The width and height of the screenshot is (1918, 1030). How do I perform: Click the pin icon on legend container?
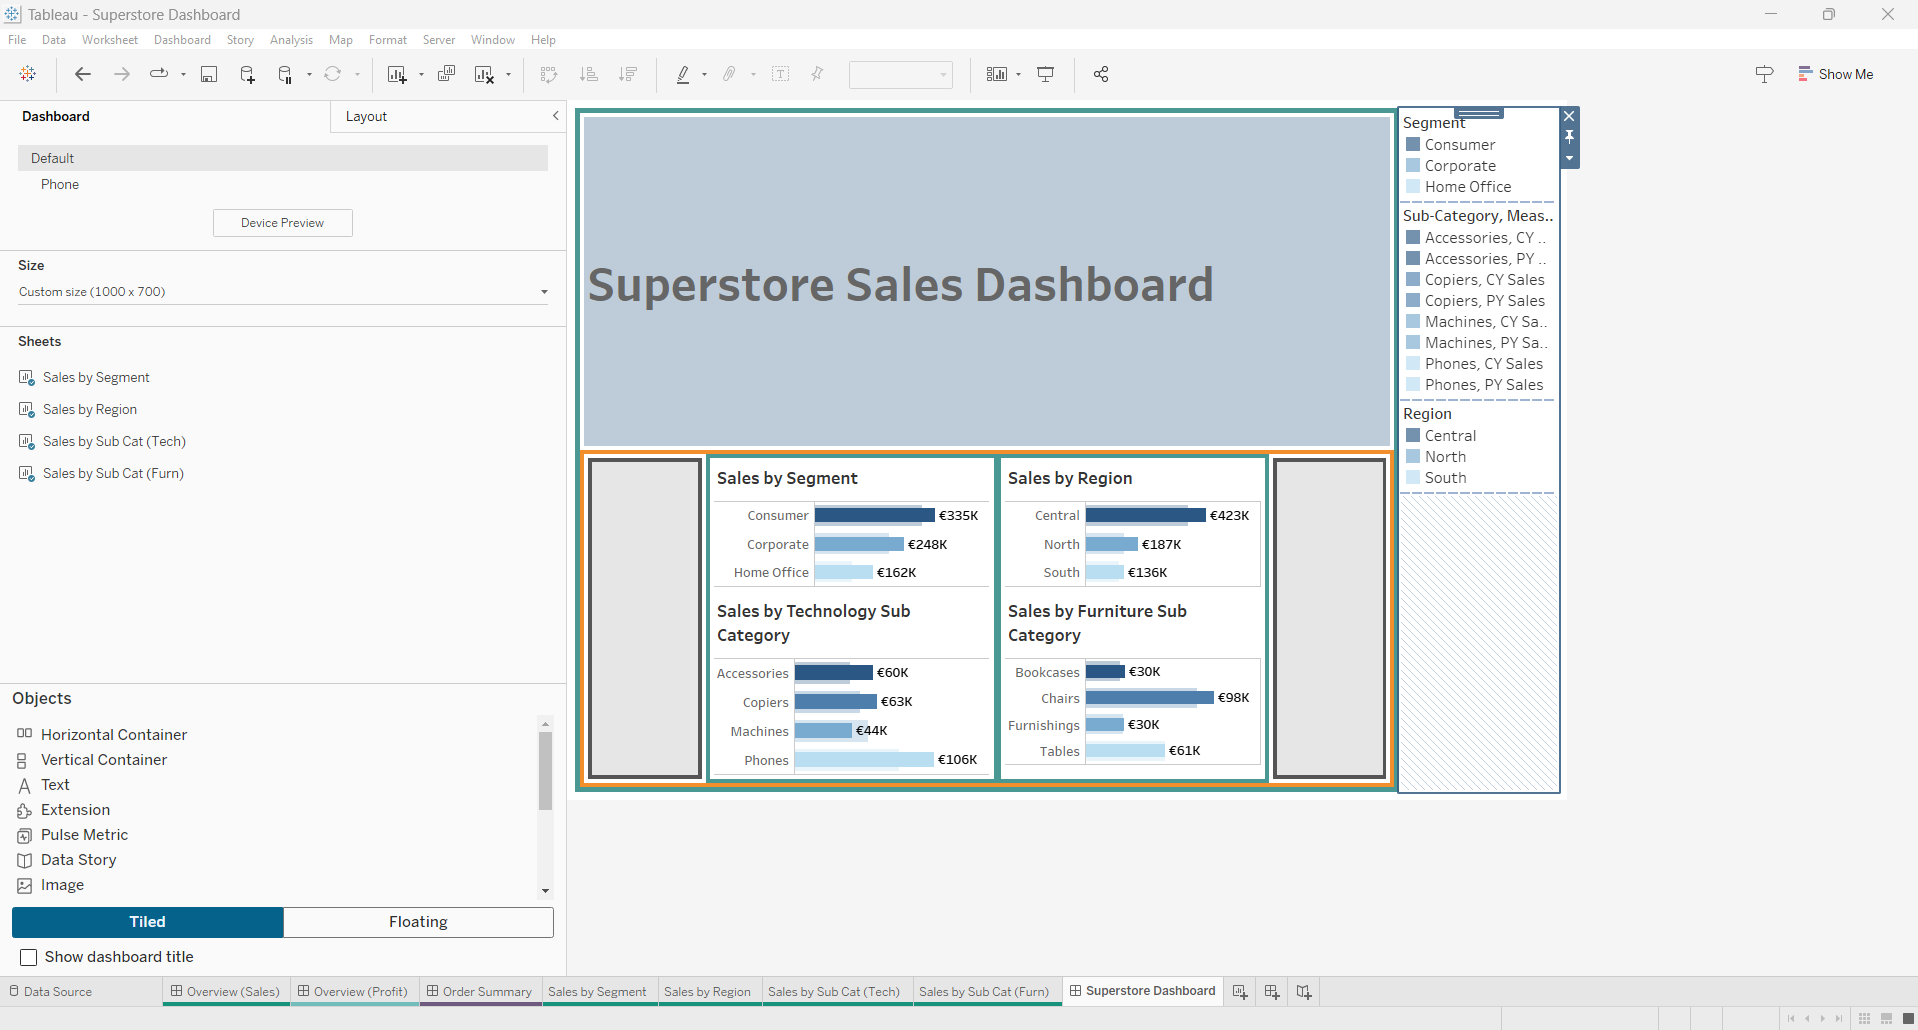(1569, 137)
